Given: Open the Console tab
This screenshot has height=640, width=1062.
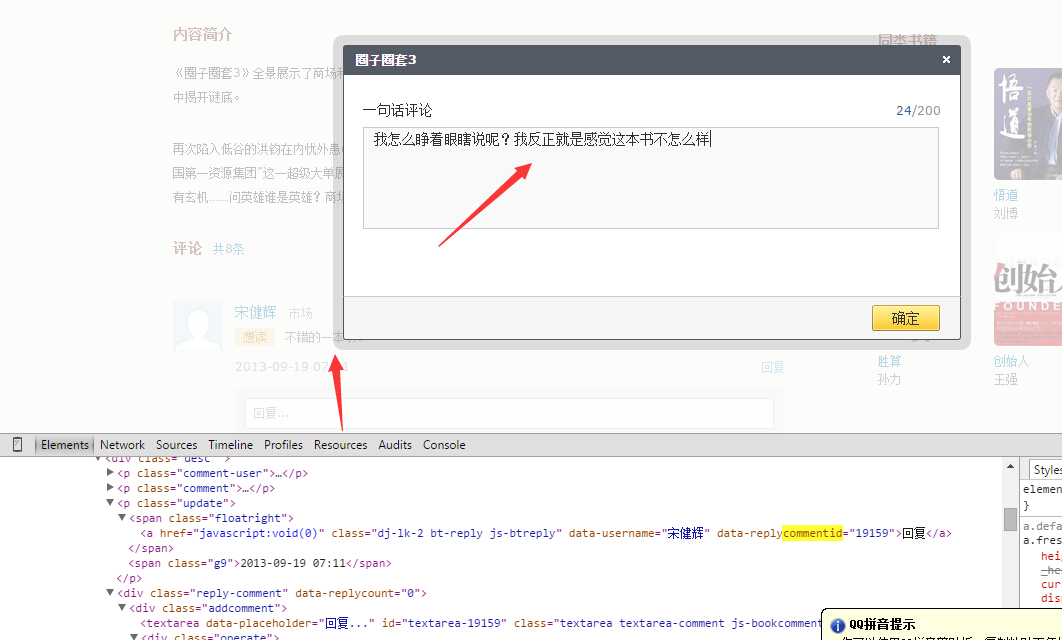Looking at the screenshot, I should (444, 445).
